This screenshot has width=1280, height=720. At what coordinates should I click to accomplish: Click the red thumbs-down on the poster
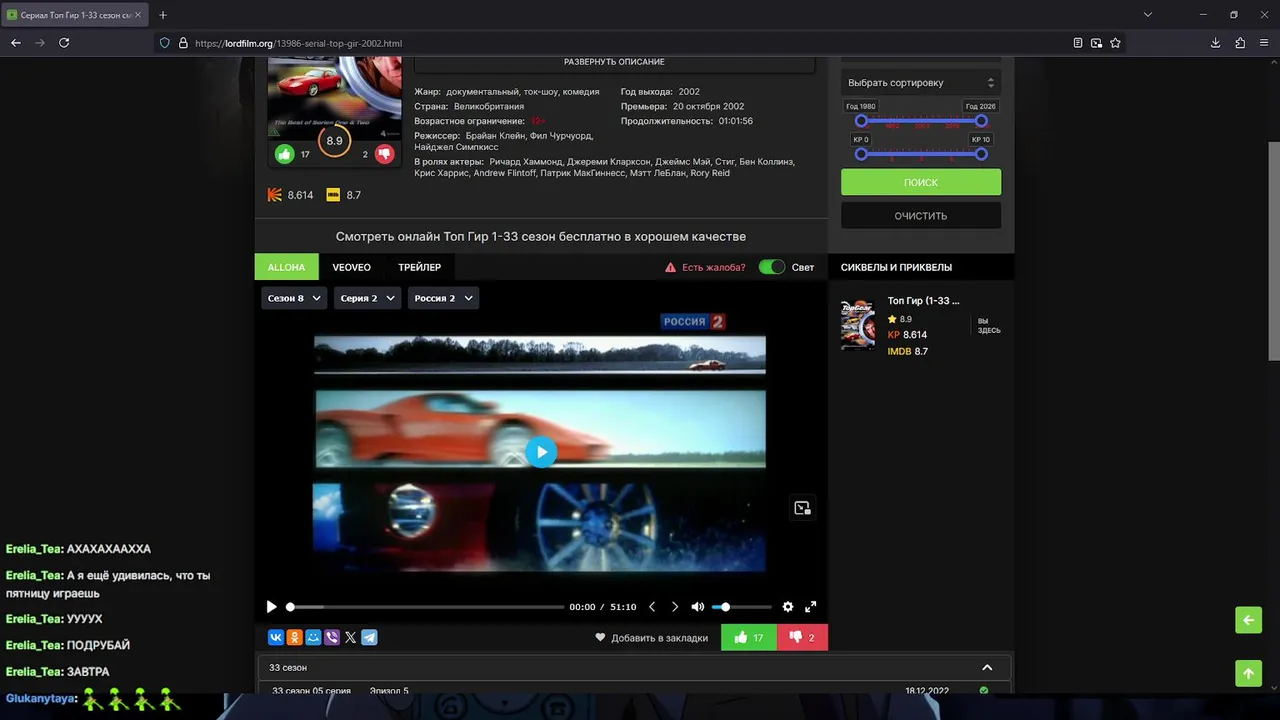point(384,154)
